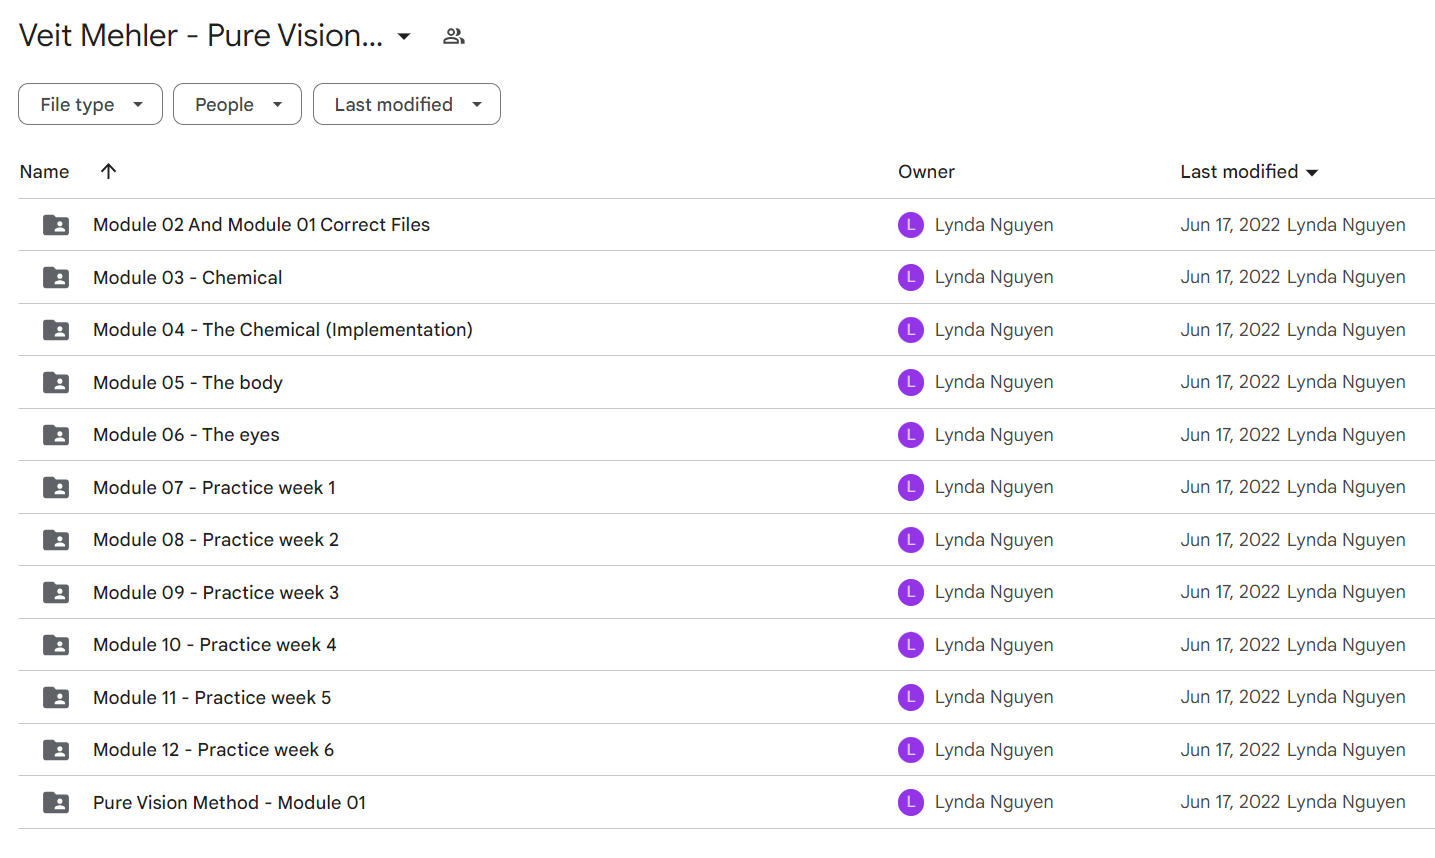
Task: Select the Module 03 - Chemical folder name
Action: coord(187,277)
